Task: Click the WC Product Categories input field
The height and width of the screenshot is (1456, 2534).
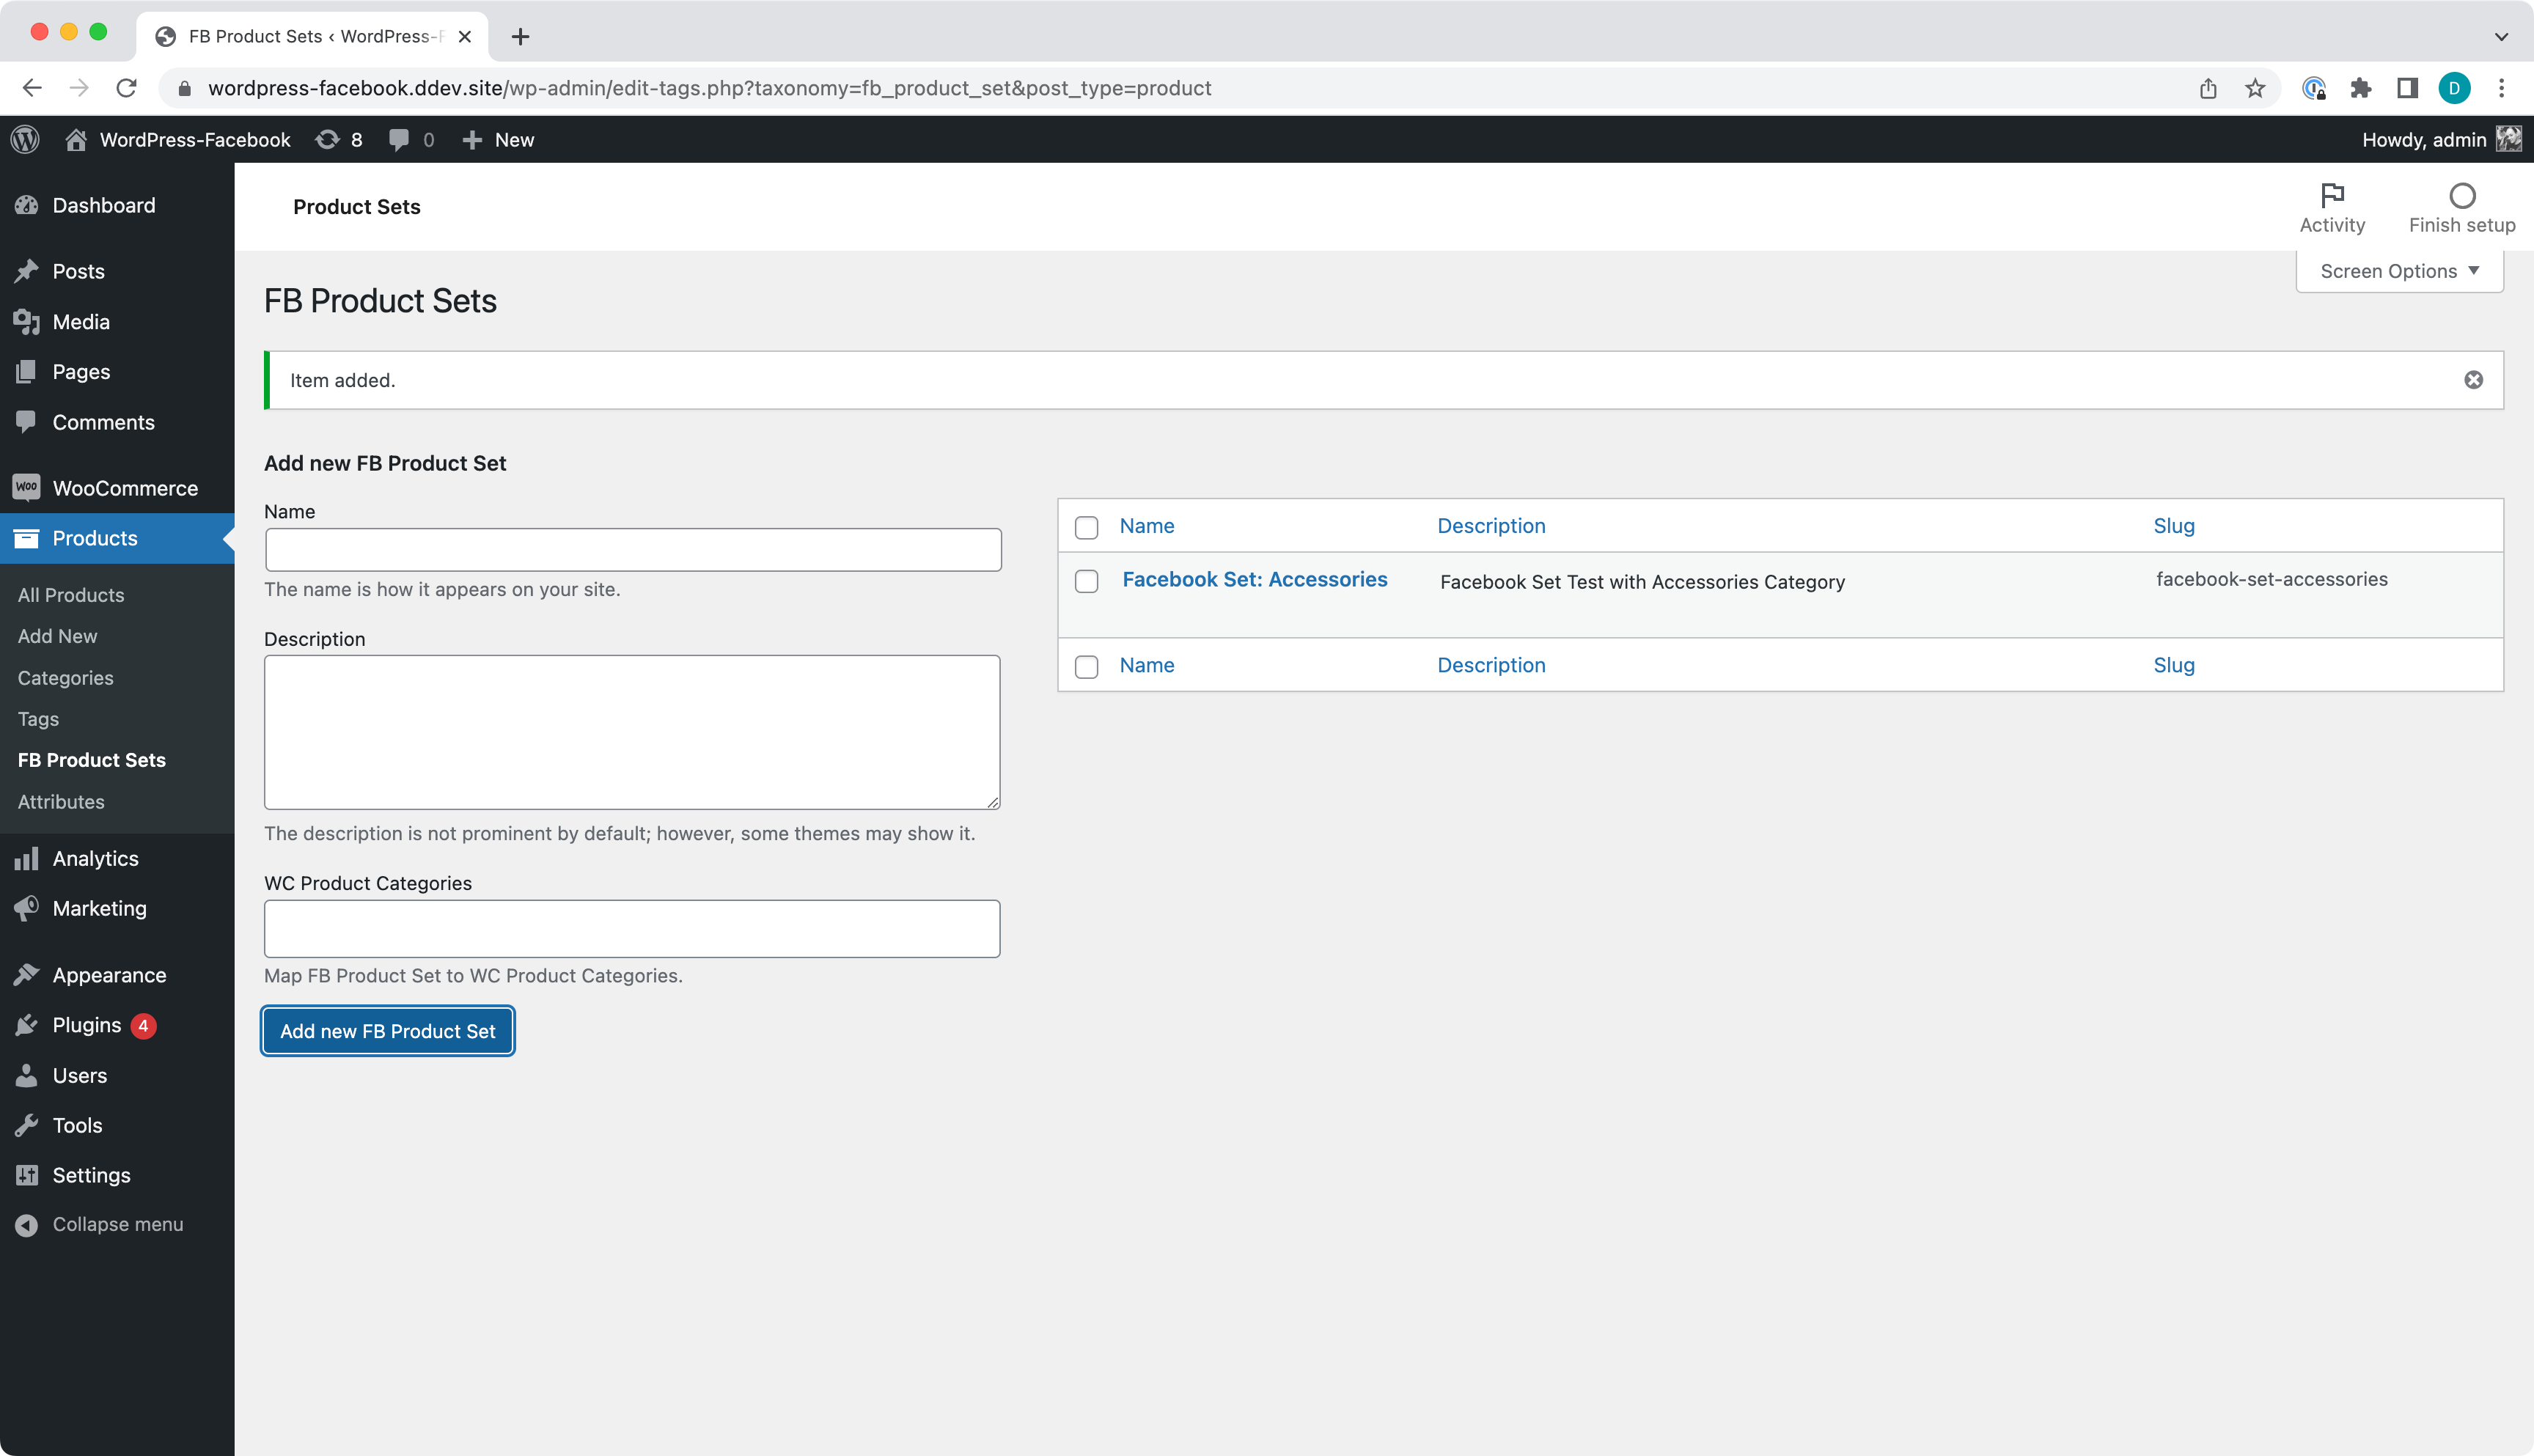Action: 632,927
